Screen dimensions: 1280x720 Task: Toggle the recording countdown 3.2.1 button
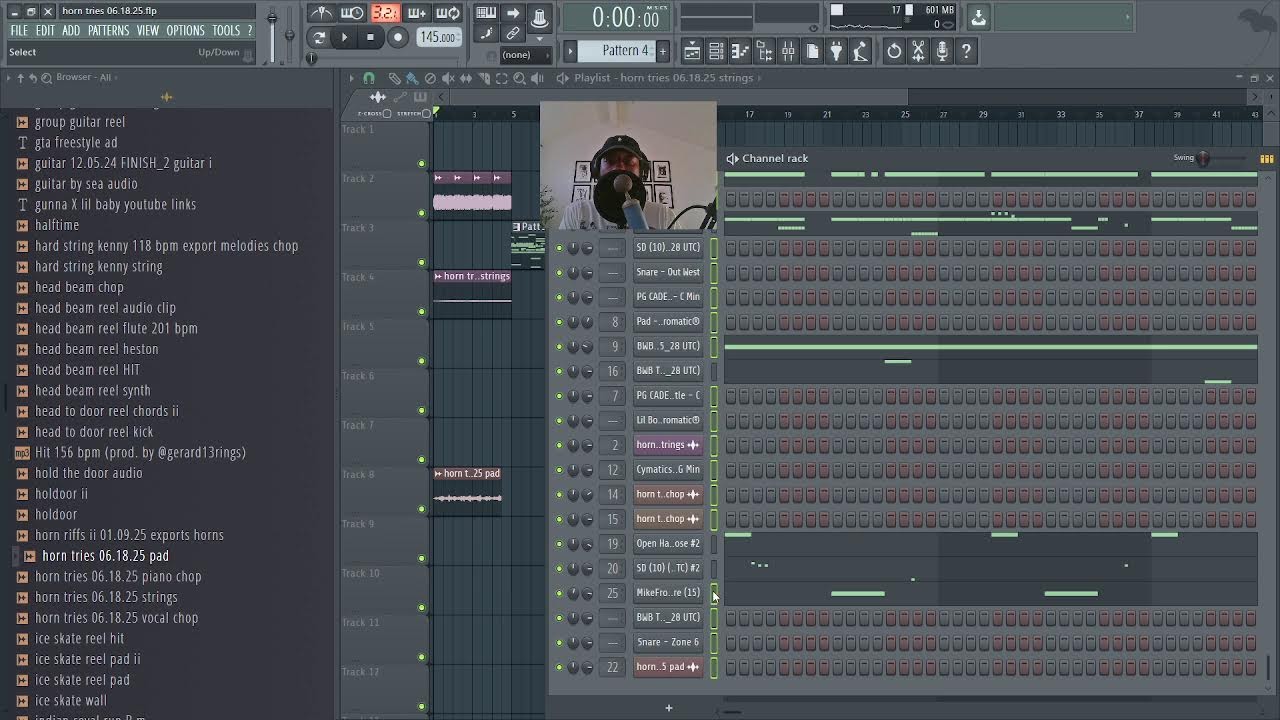coord(385,13)
